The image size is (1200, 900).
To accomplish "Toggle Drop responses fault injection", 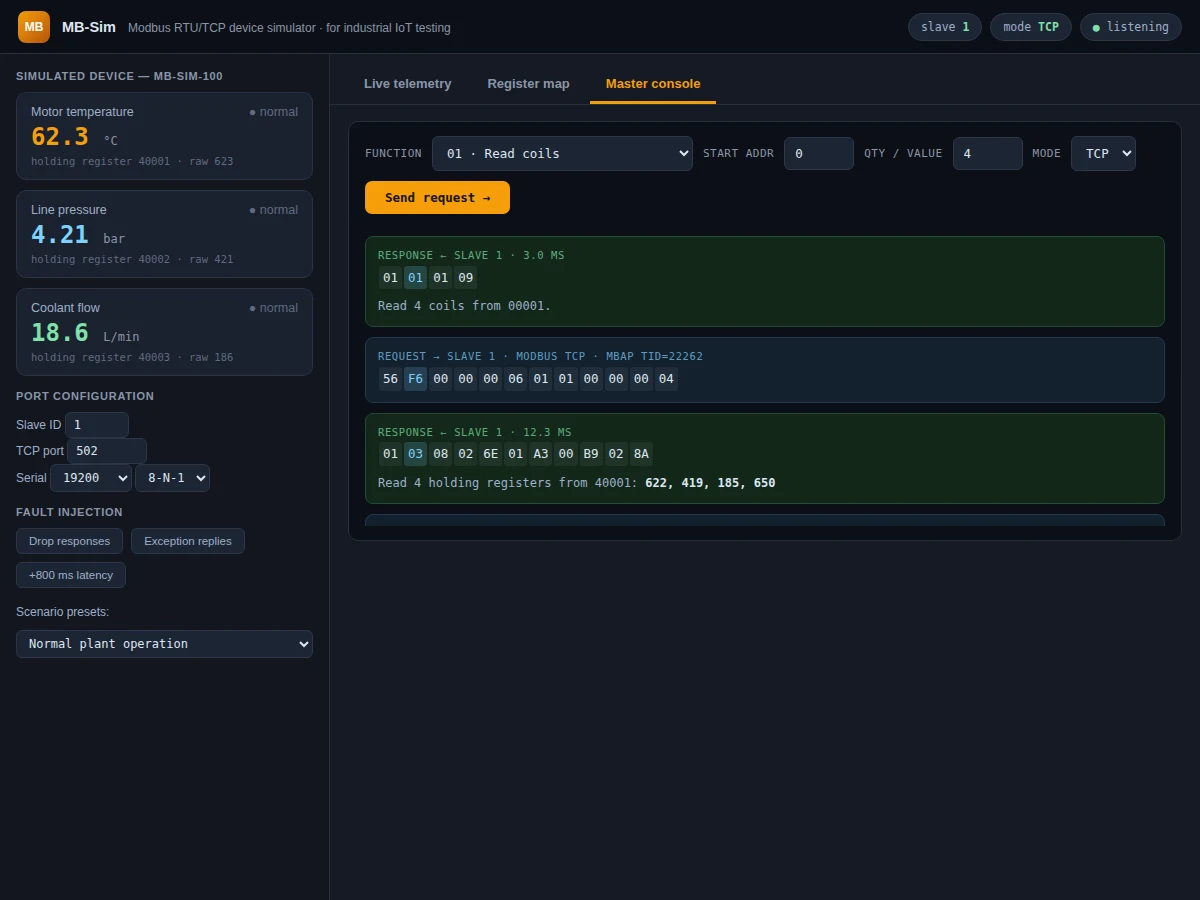I will [x=69, y=541].
